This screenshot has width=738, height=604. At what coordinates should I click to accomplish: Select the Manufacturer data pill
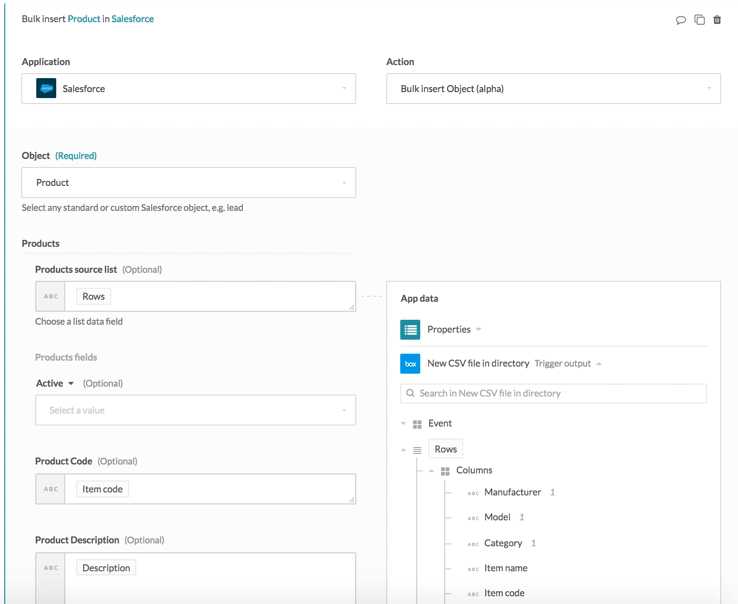pos(512,492)
